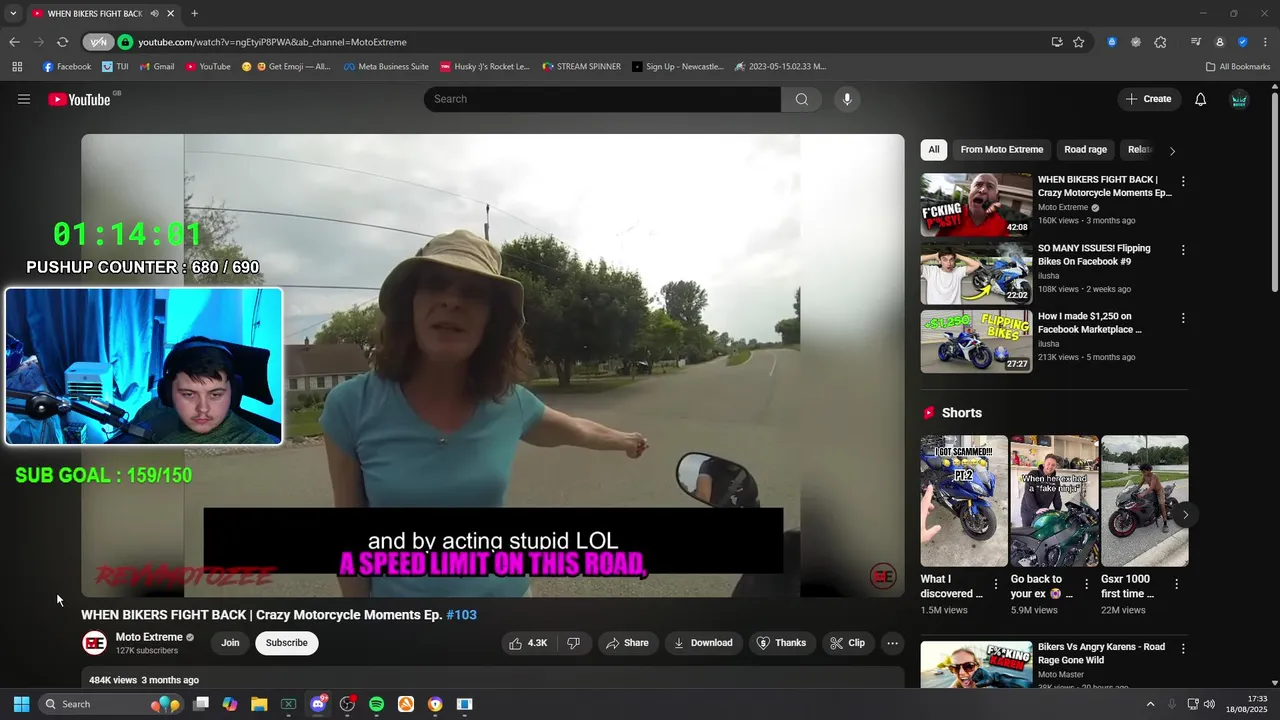Click the search magnifier button
This screenshot has height=720, width=1280.
click(801, 99)
